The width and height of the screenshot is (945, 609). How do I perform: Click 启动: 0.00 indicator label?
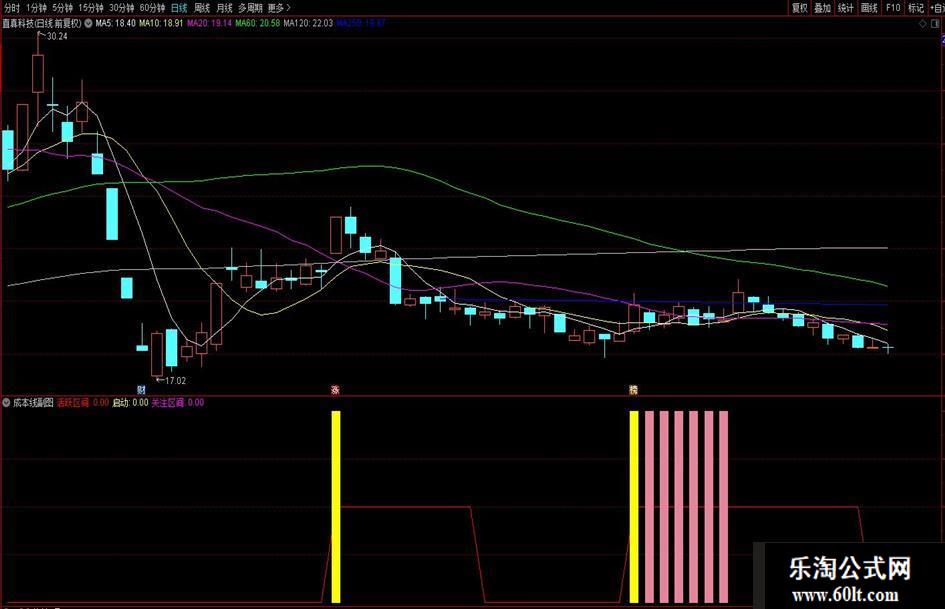(130, 402)
